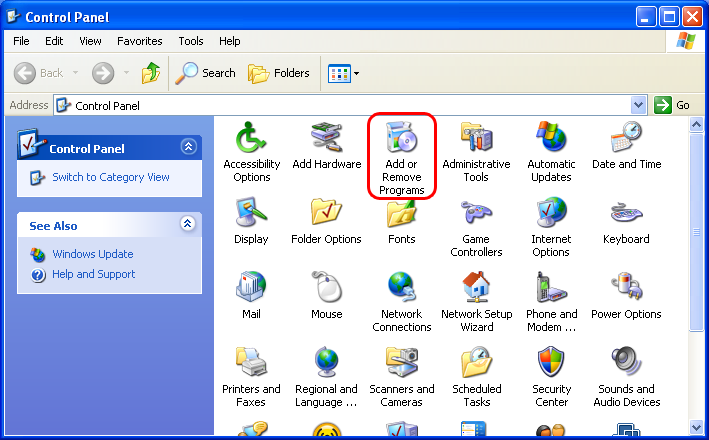This screenshot has width=709, height=440.
Task: Click the vertical scrollbar thumb
Action: [696, 232]
